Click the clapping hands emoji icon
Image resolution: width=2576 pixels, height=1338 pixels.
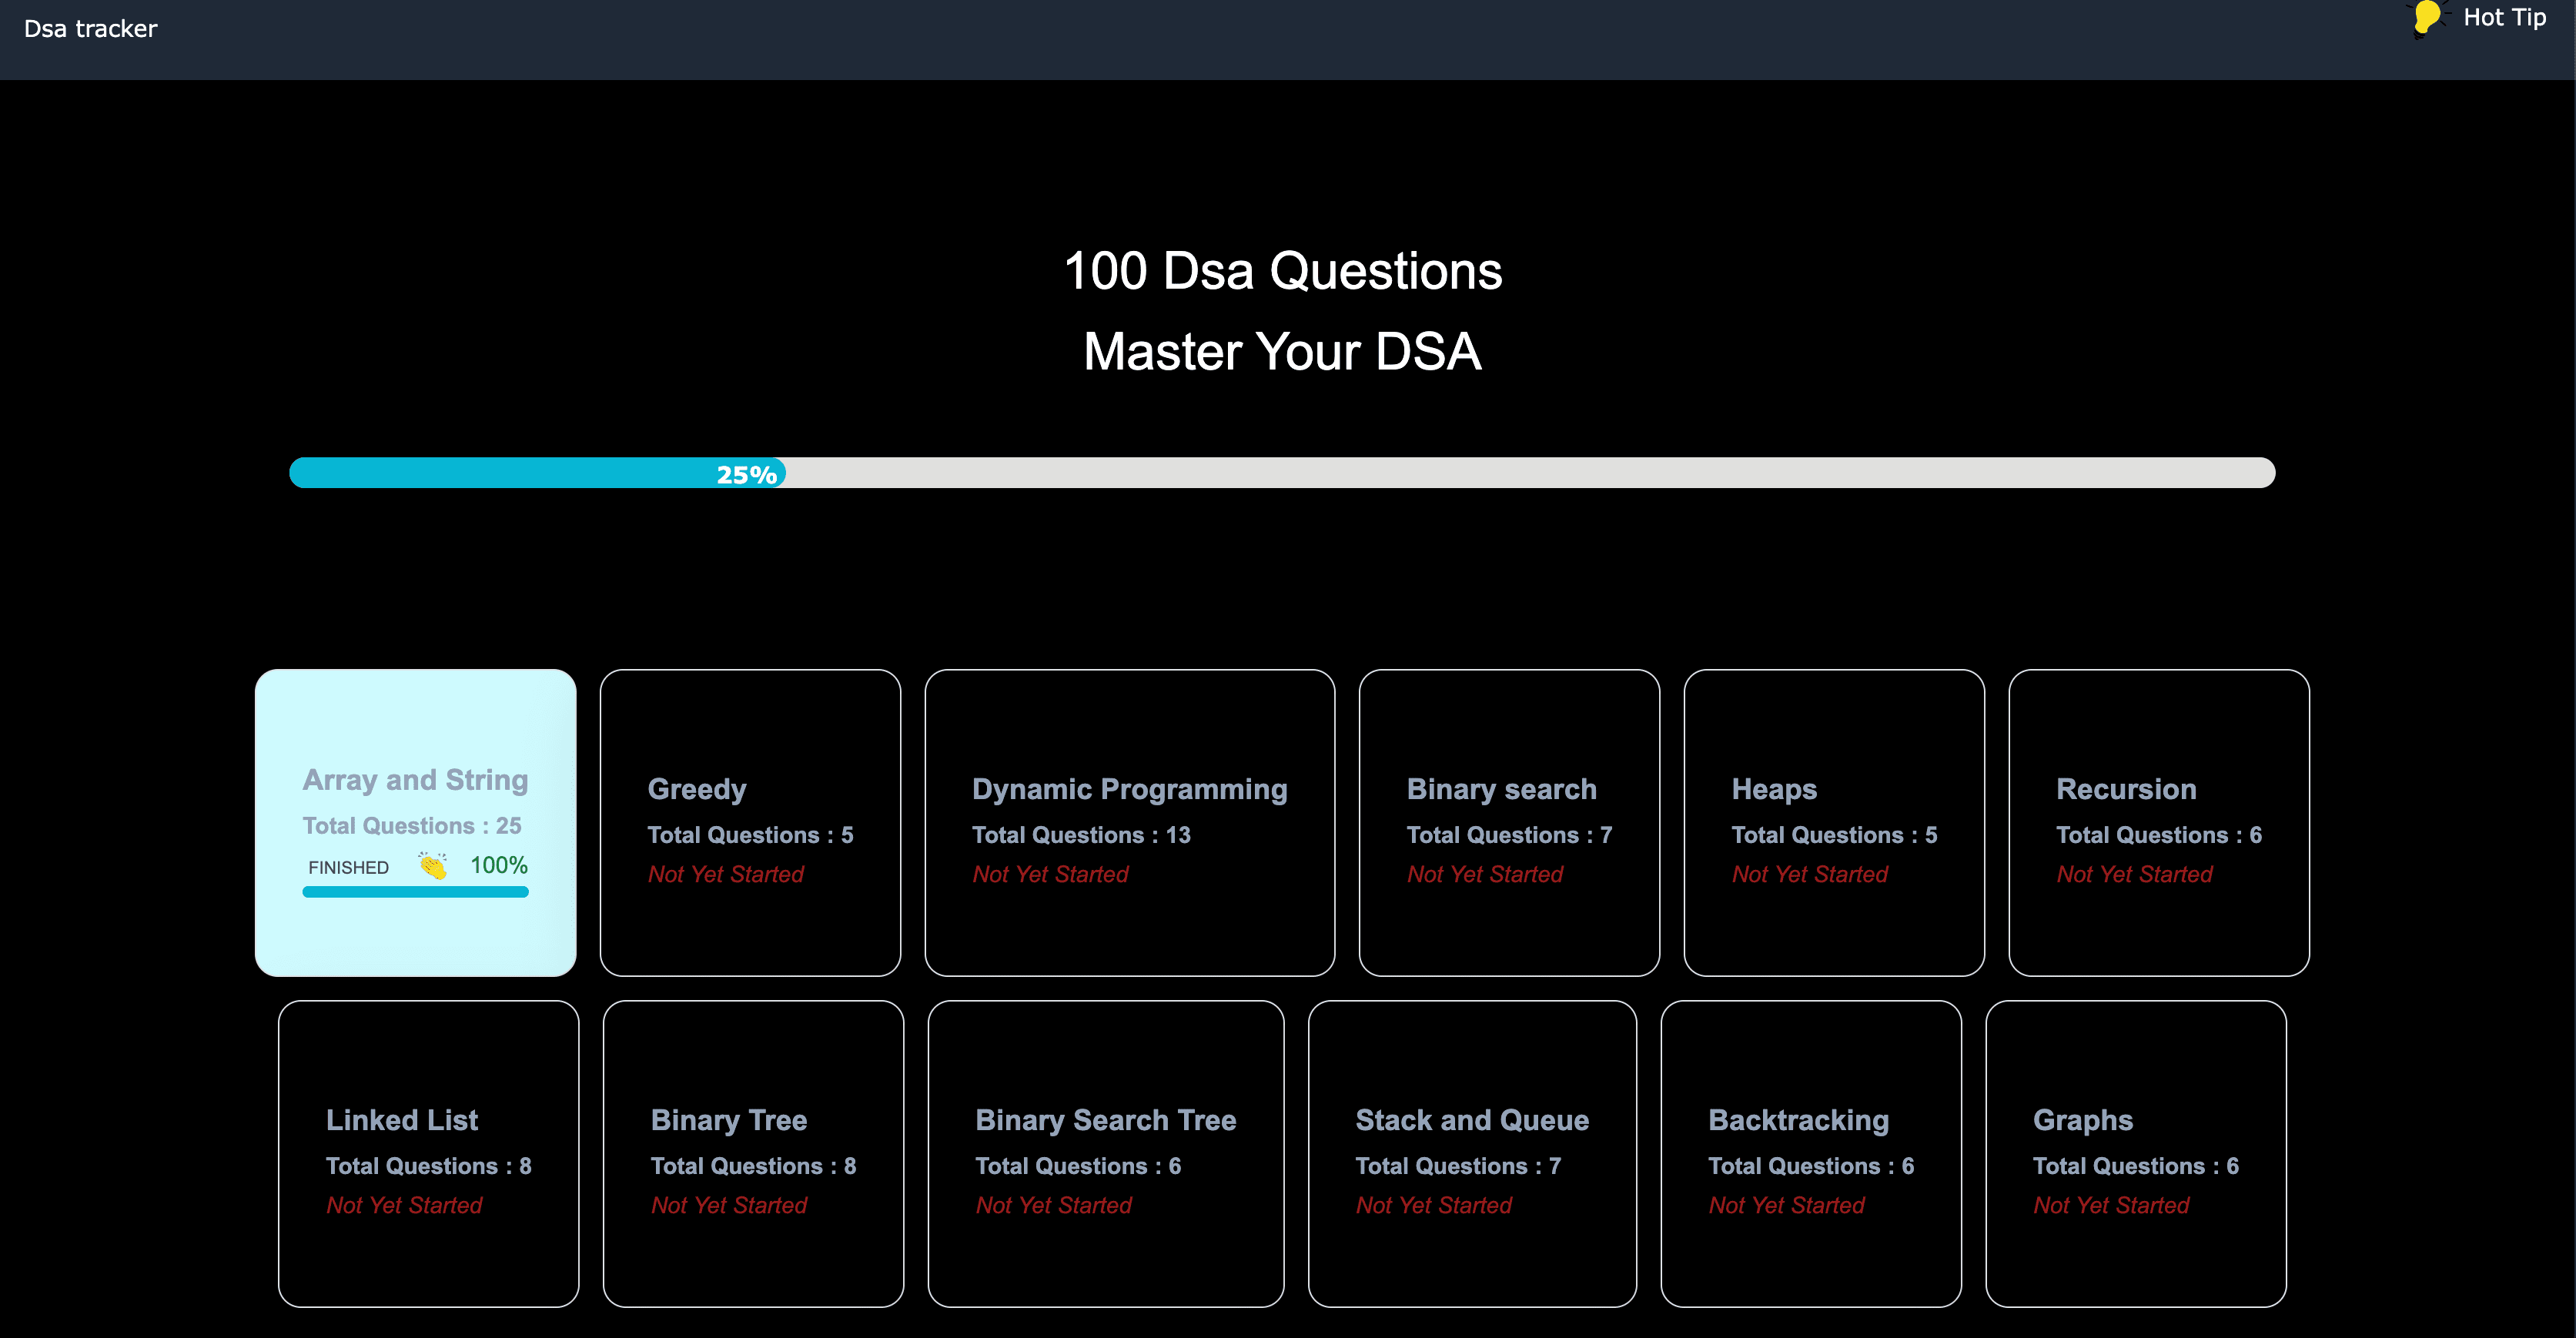[433, 866]
